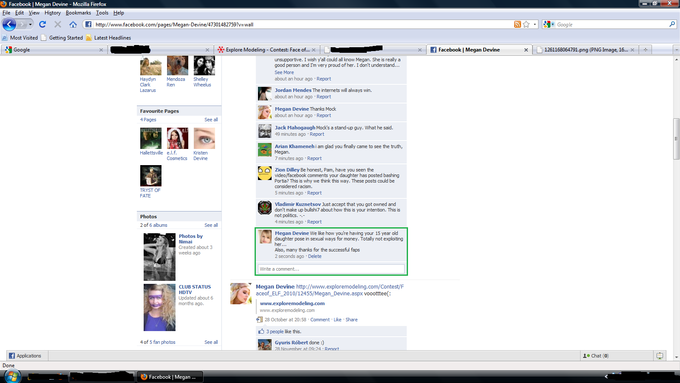Open the Getting Started bookmark
The height and width of the screenshot is (383, 680).
coord(62,38)
